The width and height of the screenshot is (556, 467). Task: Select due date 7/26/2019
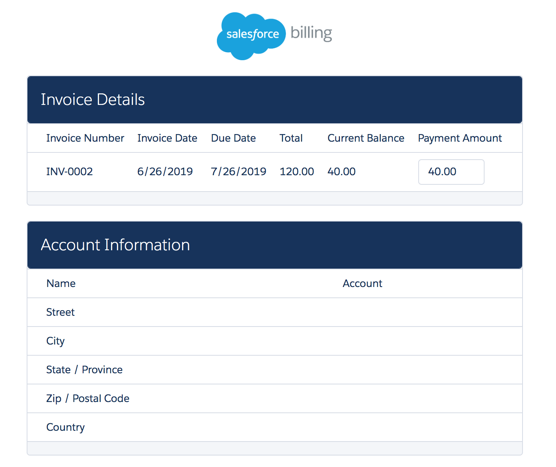tap(238, 172)
